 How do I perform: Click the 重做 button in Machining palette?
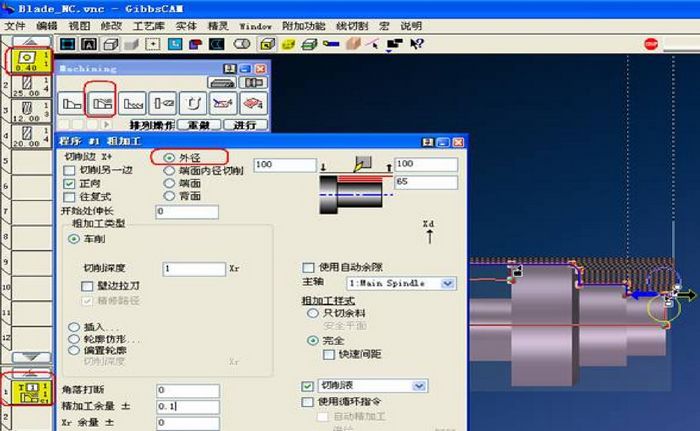pyautogui.click(x=199, y=125)
